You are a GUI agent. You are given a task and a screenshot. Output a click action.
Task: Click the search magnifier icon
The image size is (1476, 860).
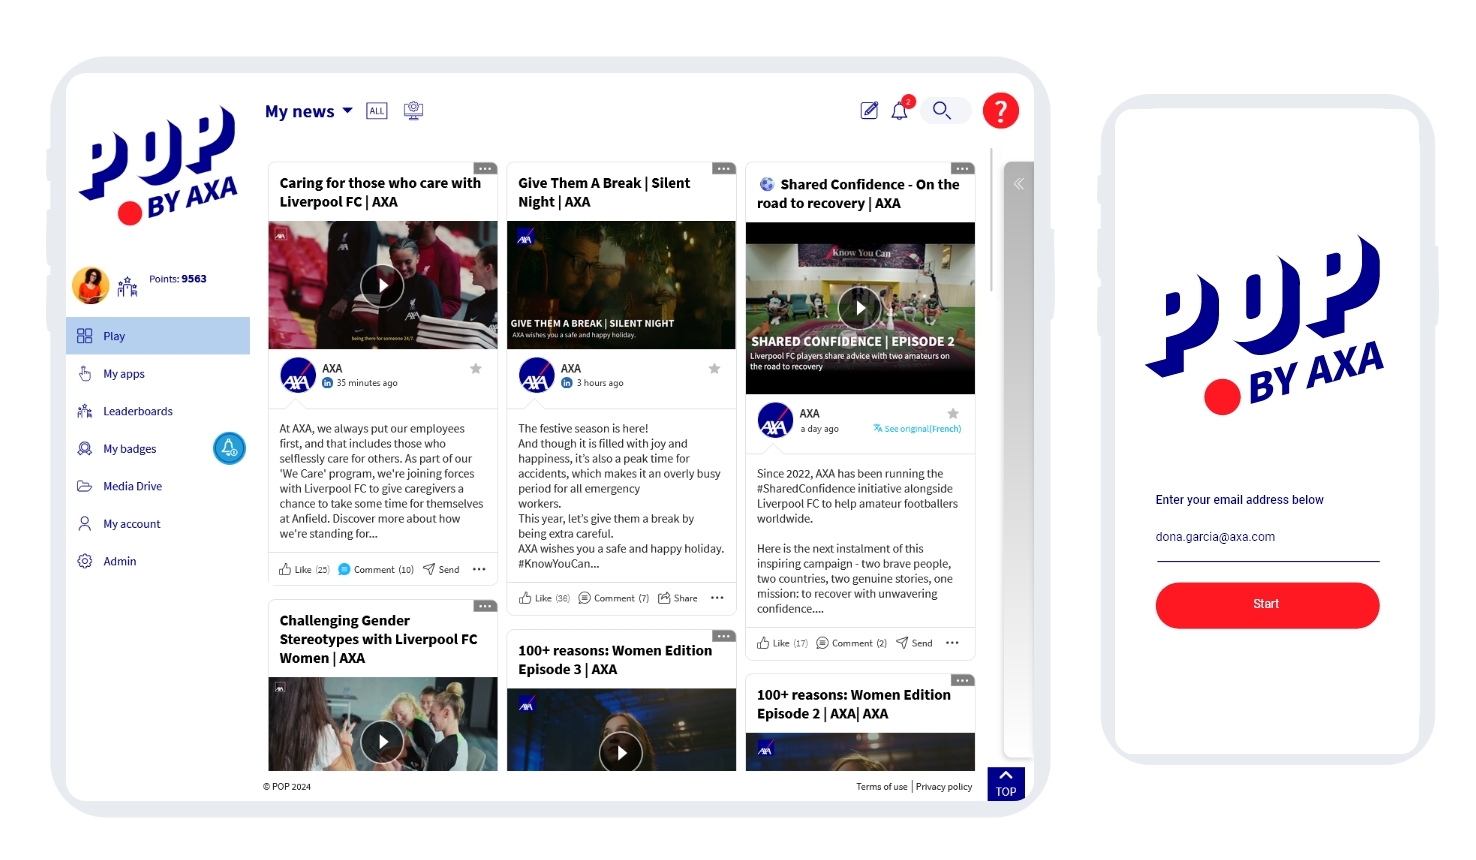pos(942,110)
